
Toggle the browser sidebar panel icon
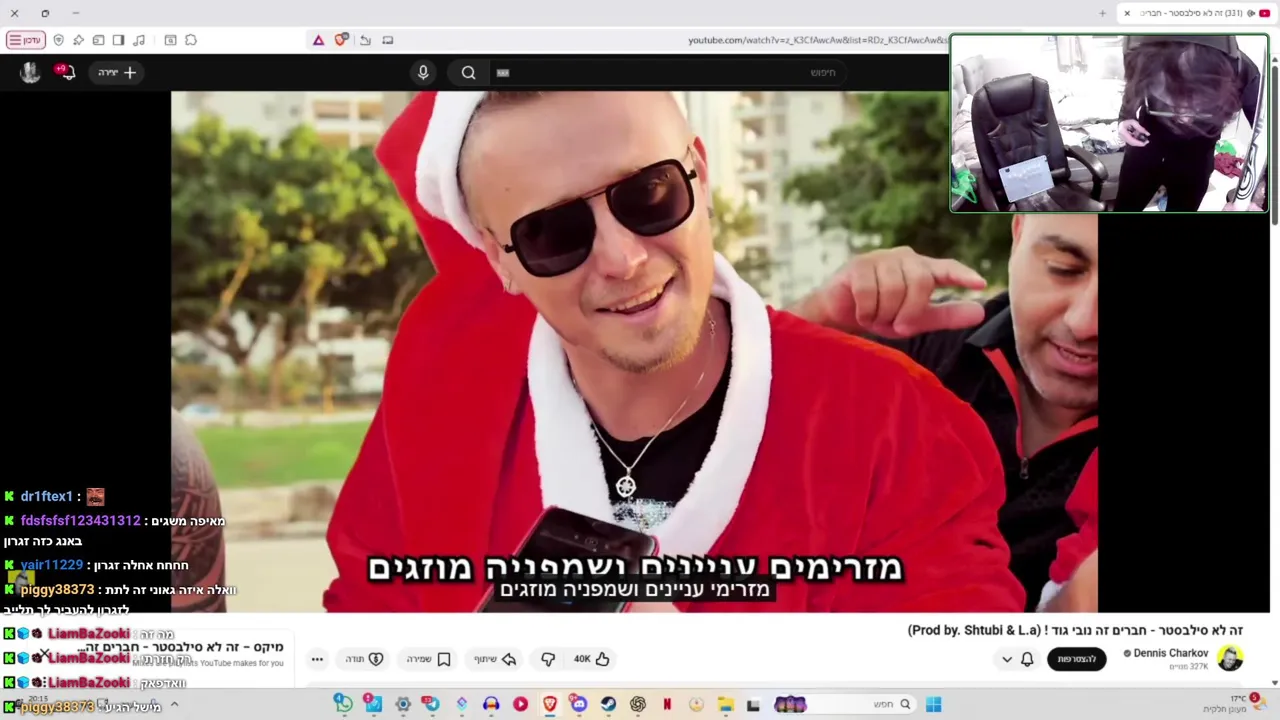[x=119, y=40]
